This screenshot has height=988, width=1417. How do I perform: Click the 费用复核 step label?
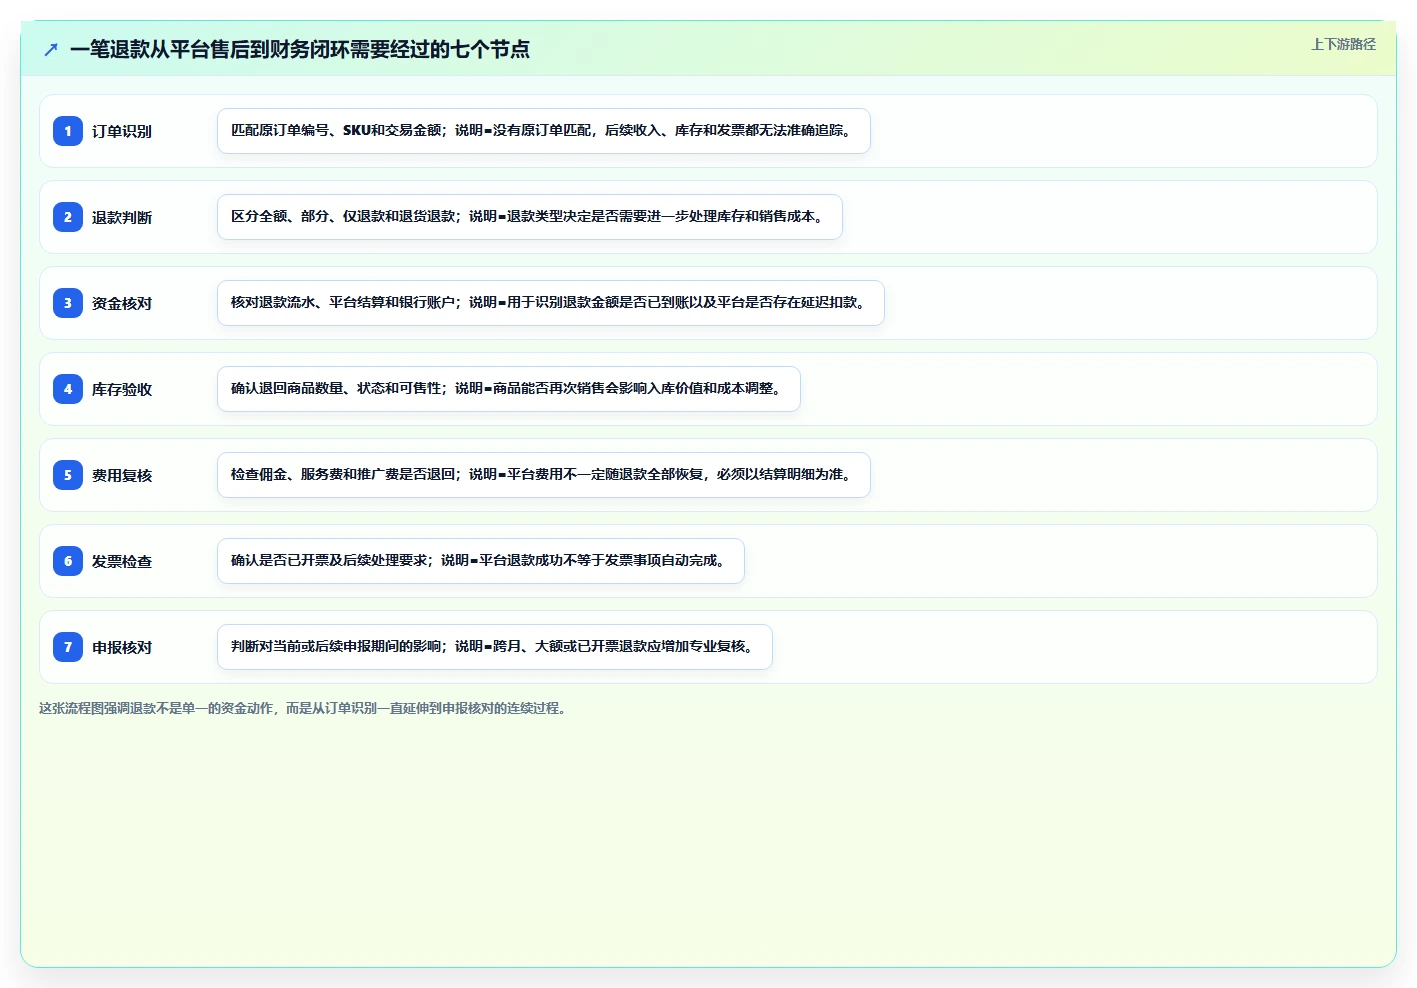pyautogui.click(x=122, y=475)
